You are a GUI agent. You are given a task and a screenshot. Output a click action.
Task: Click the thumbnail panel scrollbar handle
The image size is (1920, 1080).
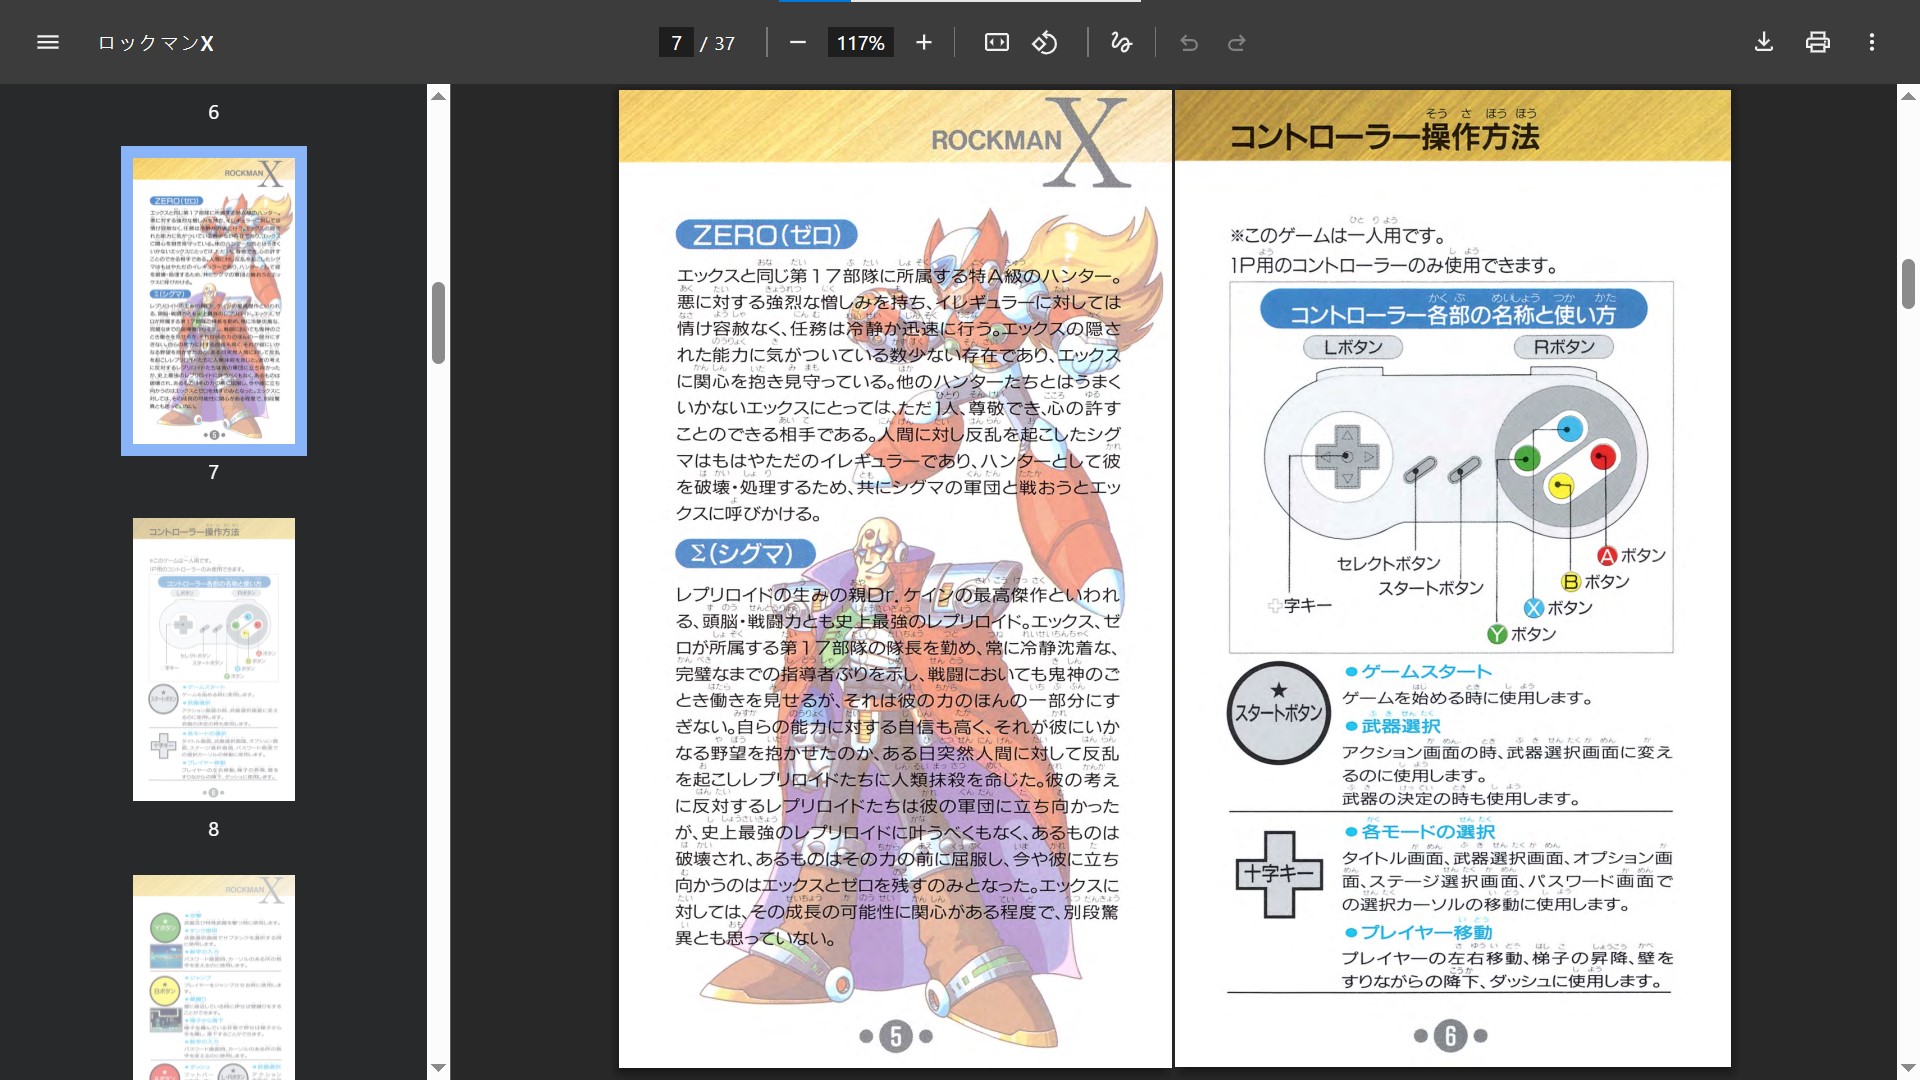[438, 323]
